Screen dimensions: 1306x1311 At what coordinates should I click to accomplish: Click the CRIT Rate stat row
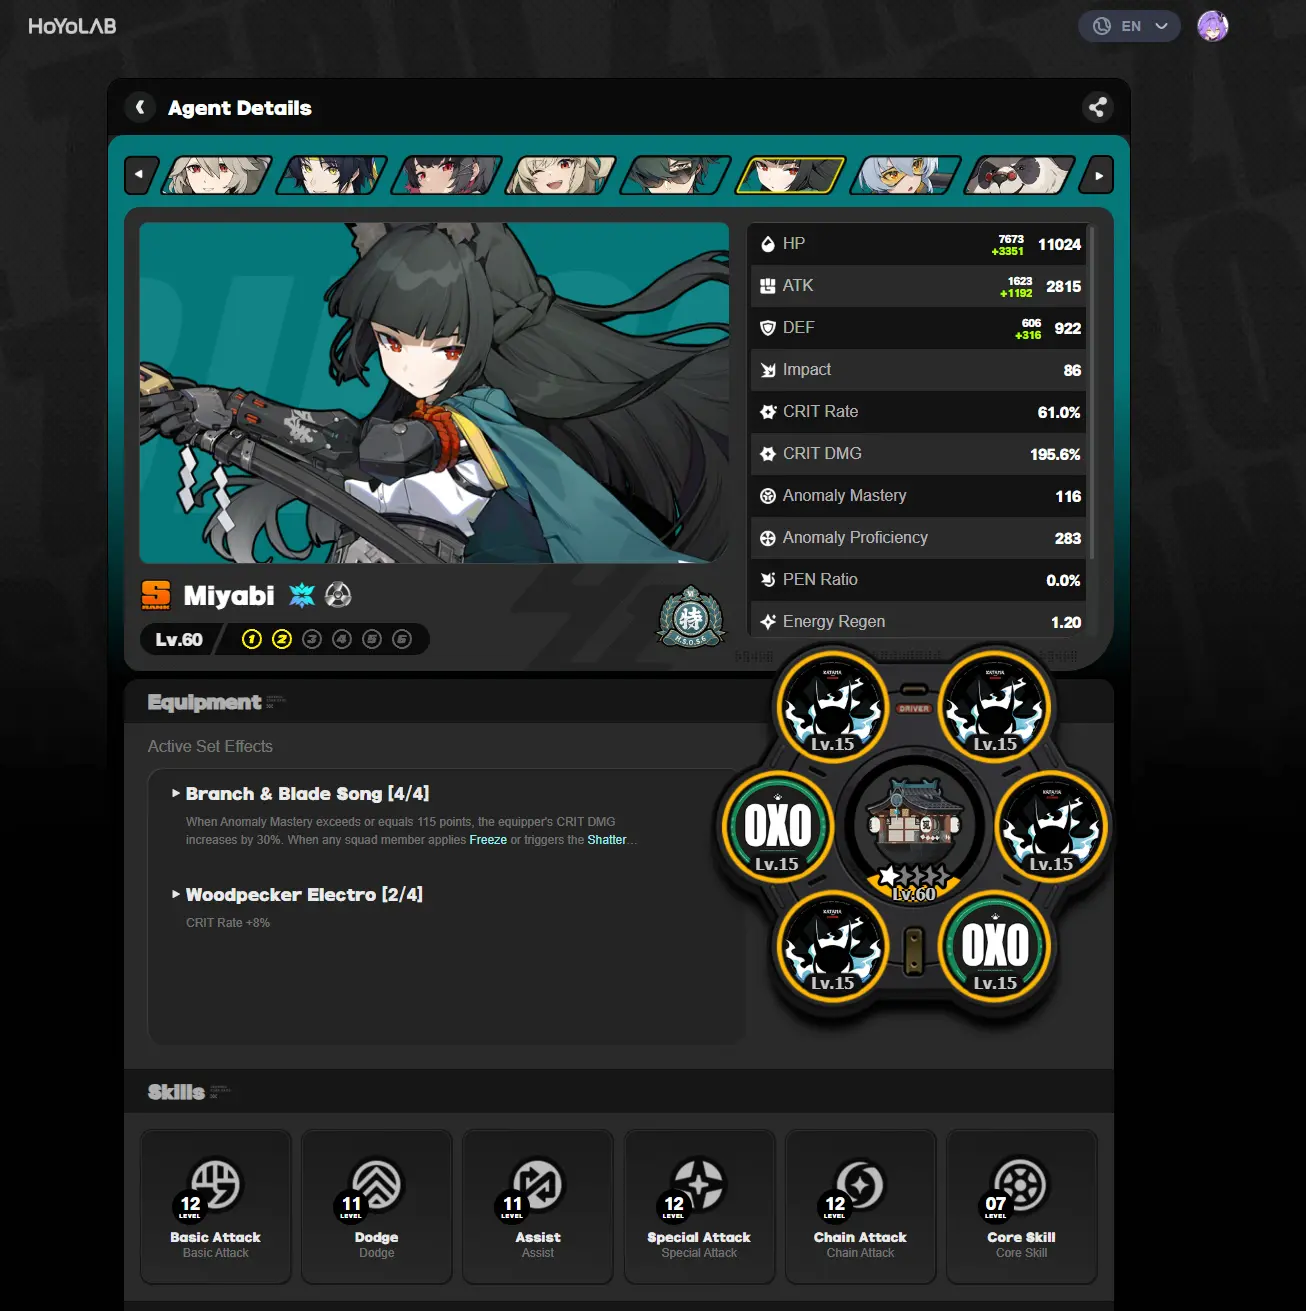pyautogui.click(x=918, y=412)
